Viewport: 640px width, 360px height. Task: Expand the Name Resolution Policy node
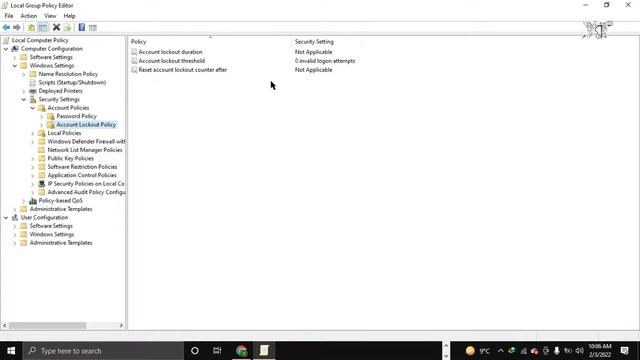point(24,74)
